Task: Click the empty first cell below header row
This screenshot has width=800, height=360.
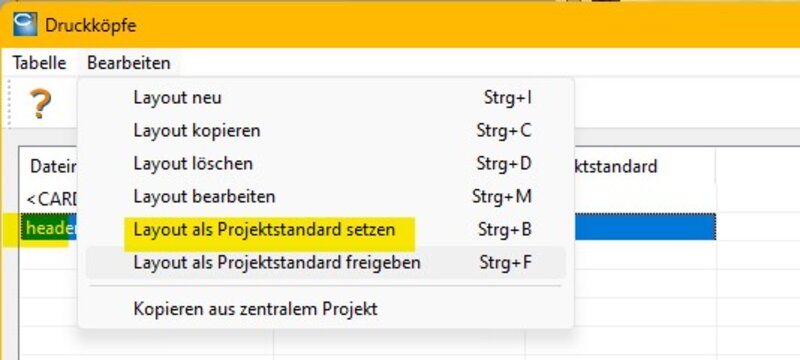Action: click(x=49, y=255)
